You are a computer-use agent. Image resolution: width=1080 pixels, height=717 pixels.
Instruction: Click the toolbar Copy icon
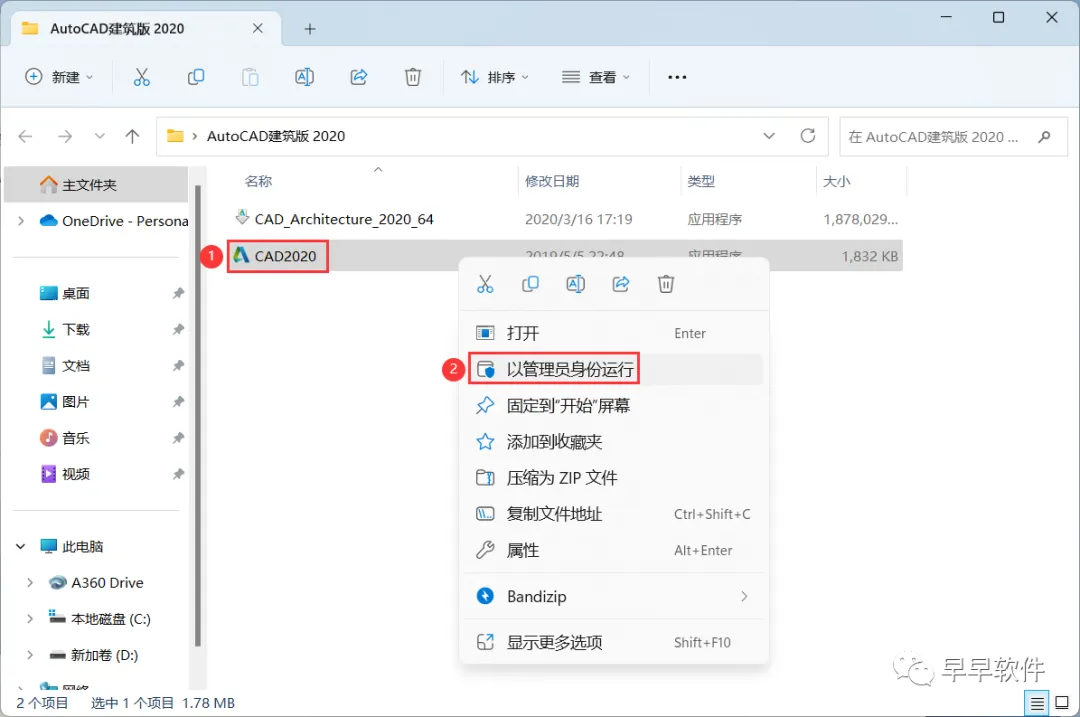pos(196,77)
